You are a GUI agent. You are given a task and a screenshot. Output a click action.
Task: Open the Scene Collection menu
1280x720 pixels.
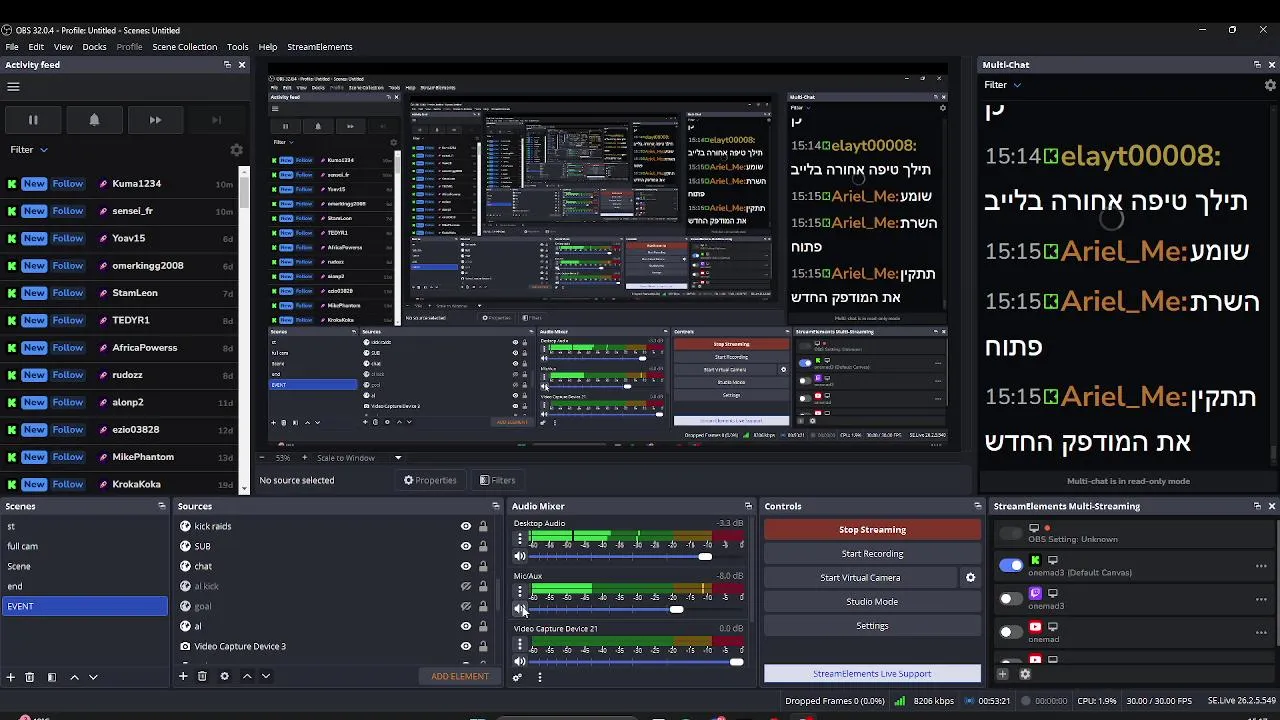184,47
